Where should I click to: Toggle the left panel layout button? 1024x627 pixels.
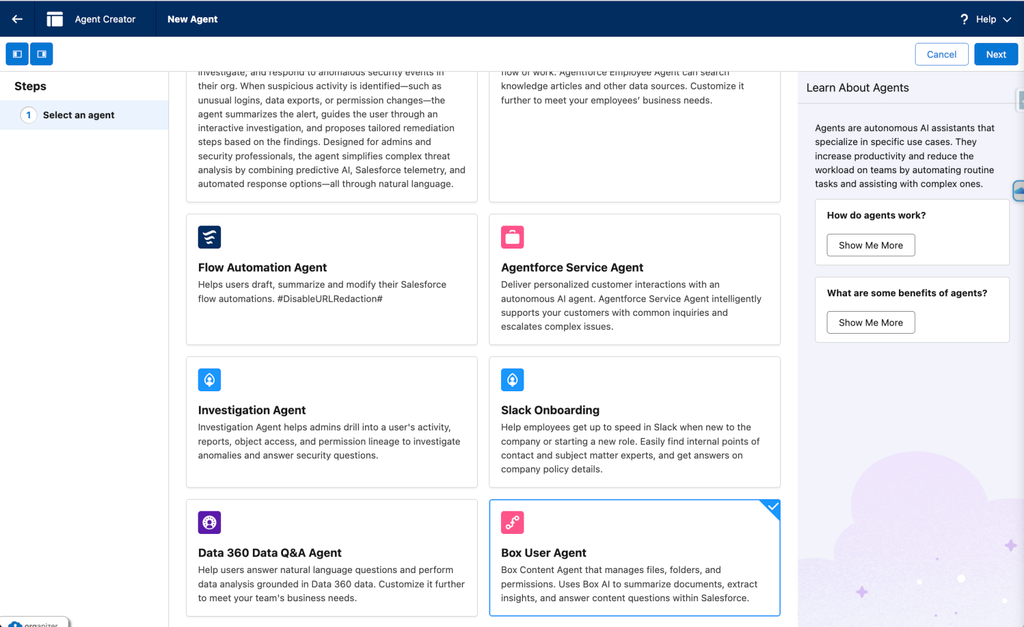18,54
